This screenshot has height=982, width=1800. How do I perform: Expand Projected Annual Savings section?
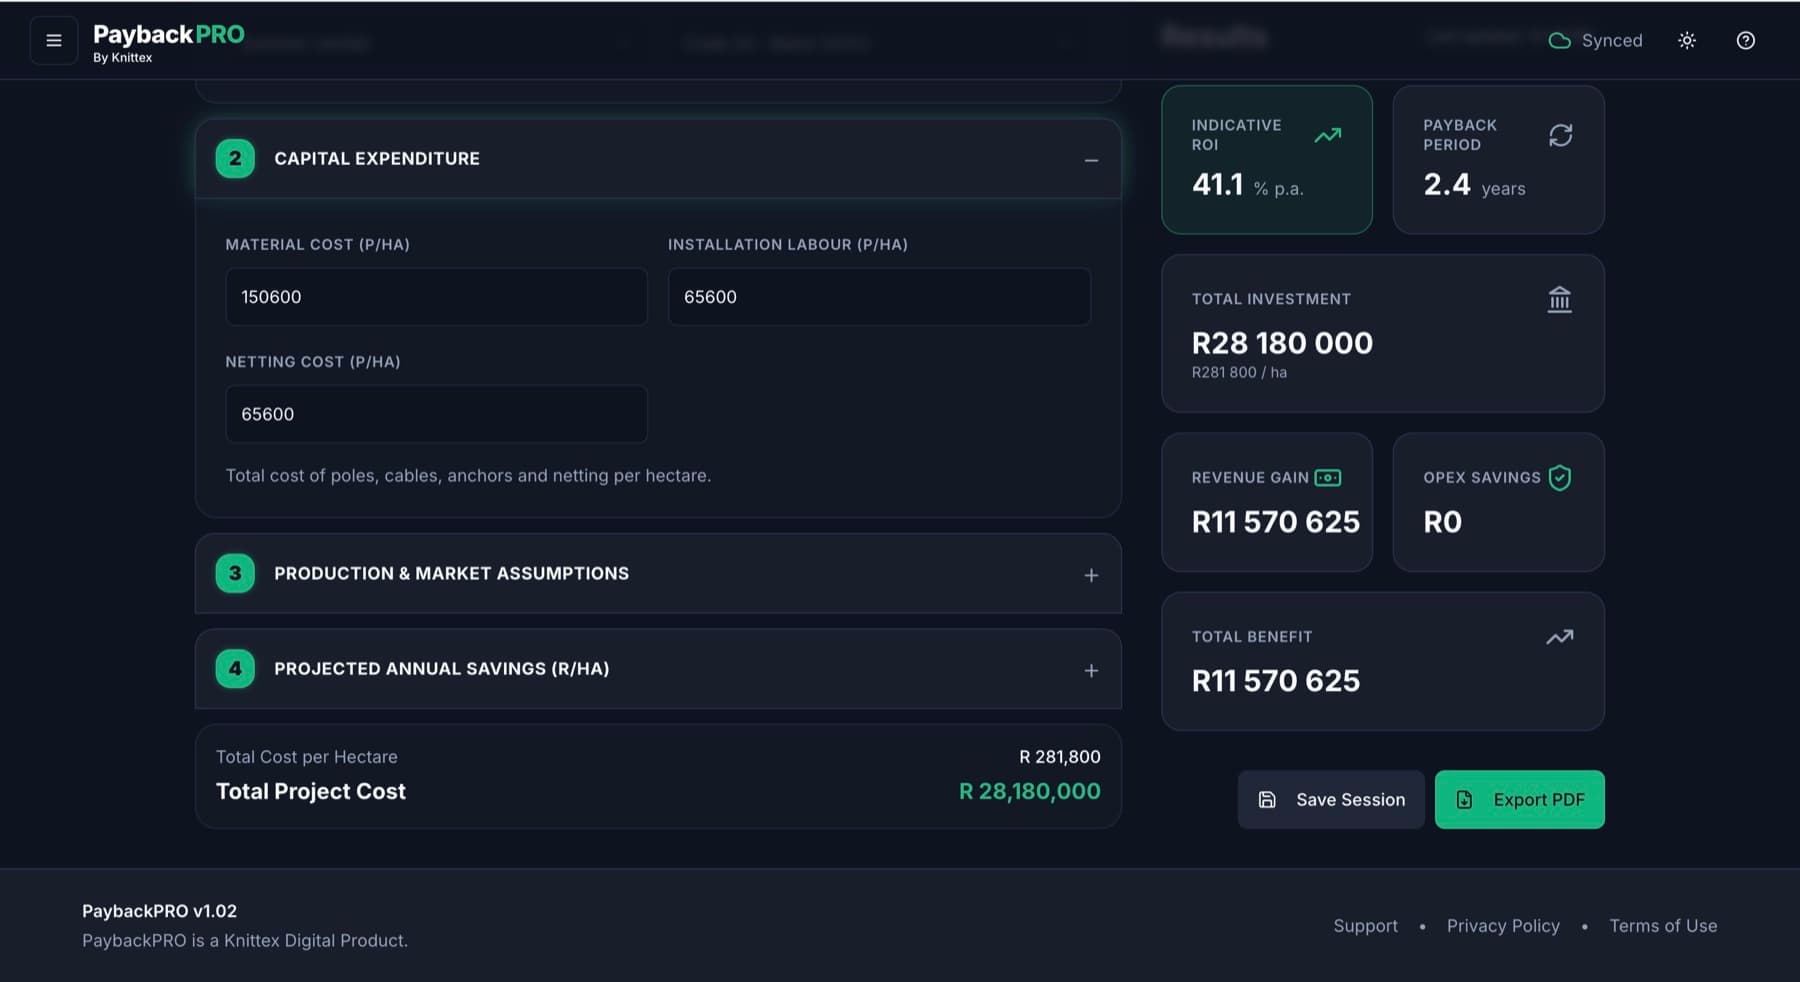tap(1091, 670)
